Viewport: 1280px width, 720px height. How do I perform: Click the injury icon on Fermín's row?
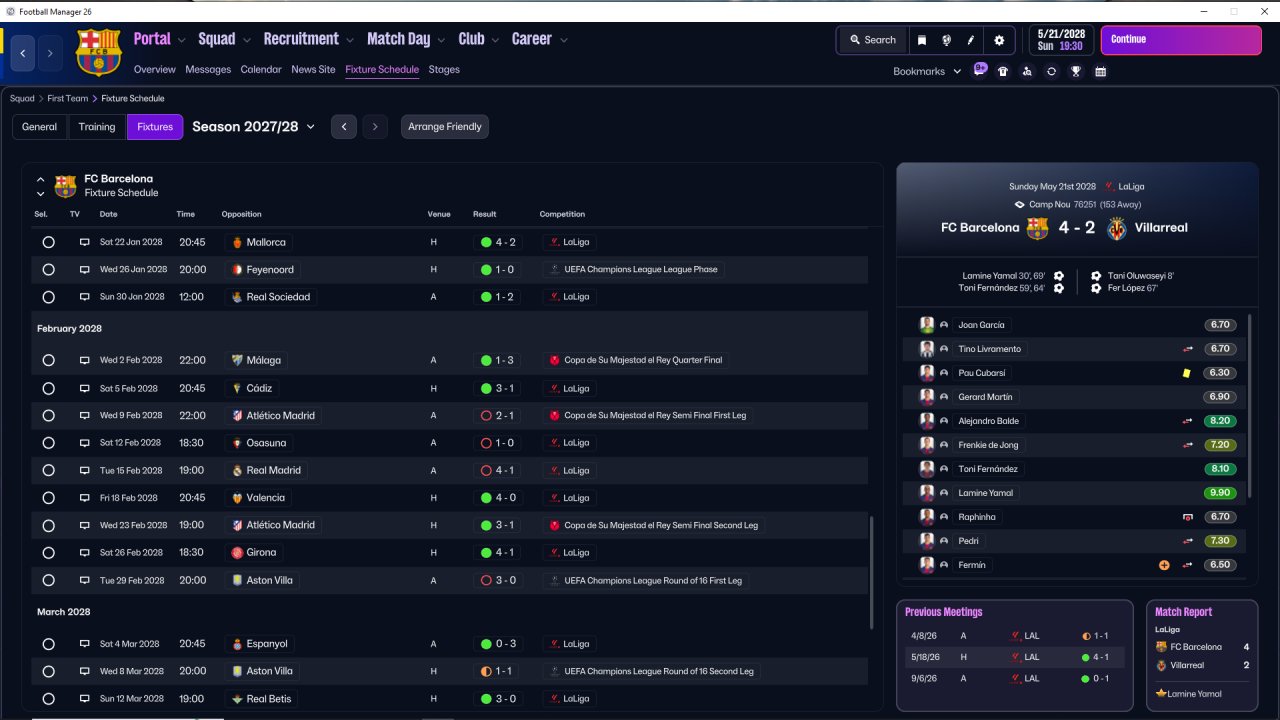(x=1164, y=565)
